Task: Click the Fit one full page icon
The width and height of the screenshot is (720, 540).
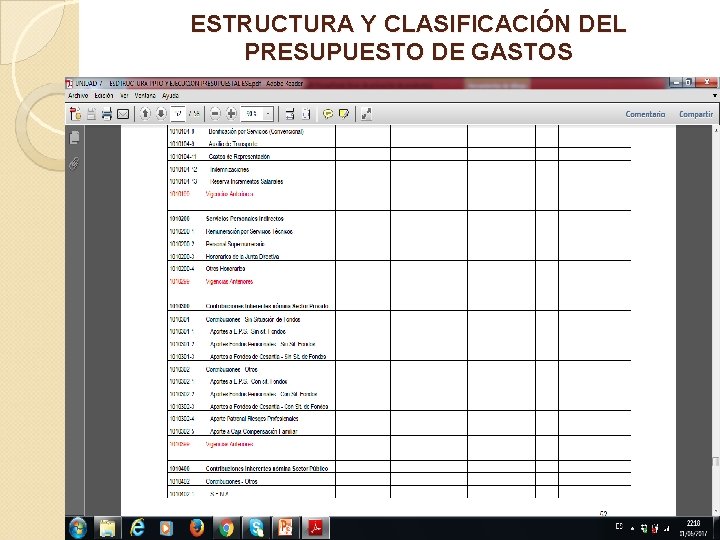Action: tap(306, 113)
